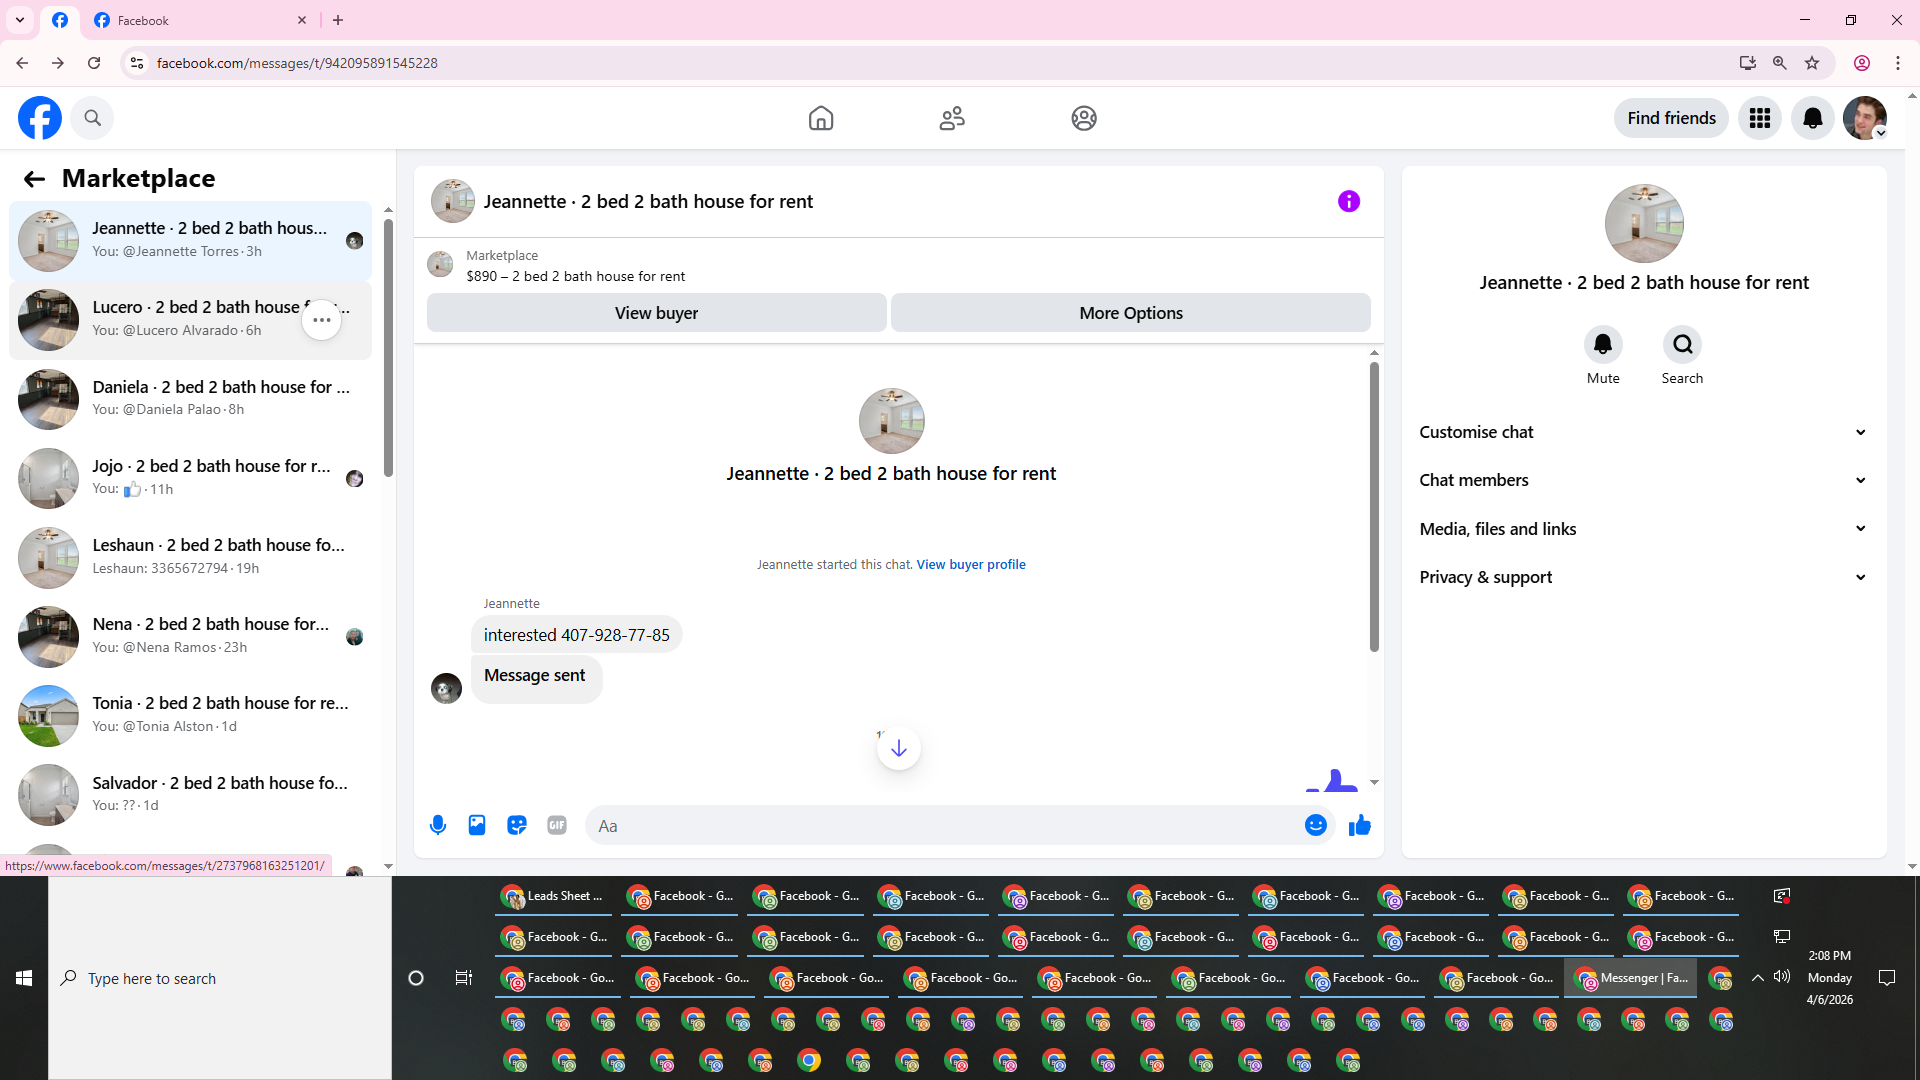Go to the Home feed icon
Screen dimensions: 1920x1080
tap(821, 118)
